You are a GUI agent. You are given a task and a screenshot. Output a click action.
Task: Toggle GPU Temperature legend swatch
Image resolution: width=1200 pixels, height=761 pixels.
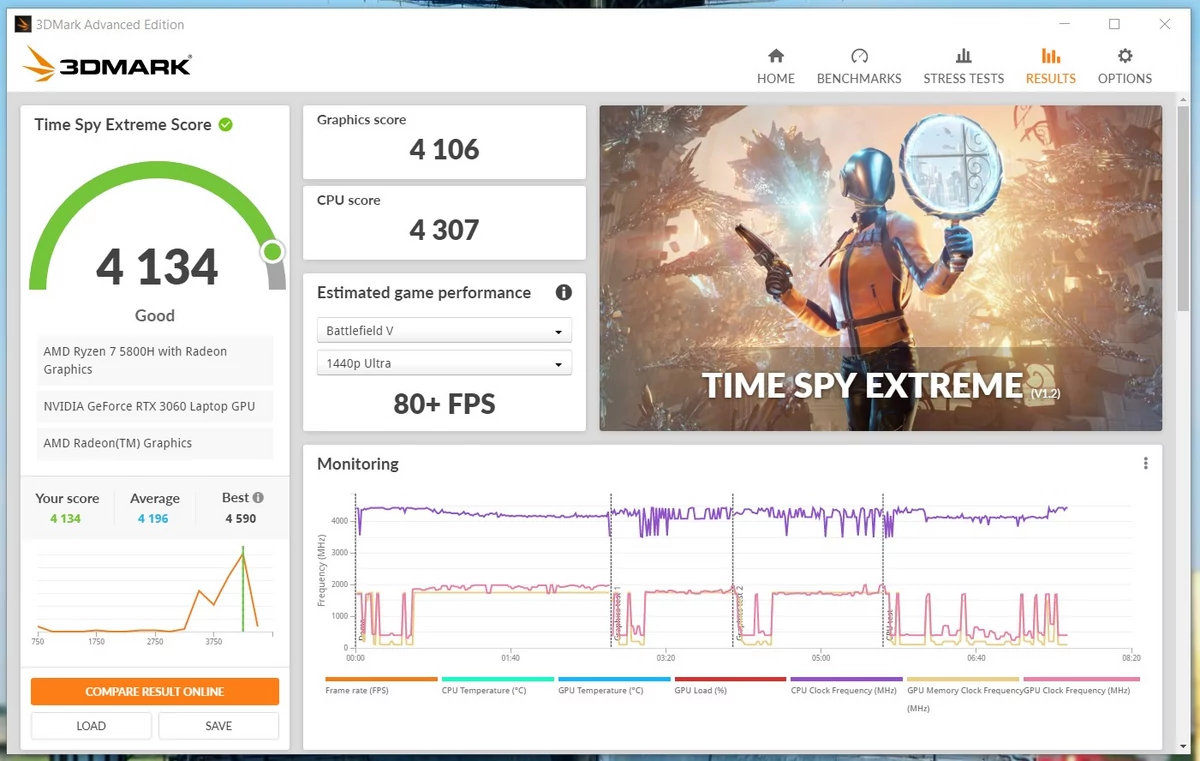click(614, 679)
